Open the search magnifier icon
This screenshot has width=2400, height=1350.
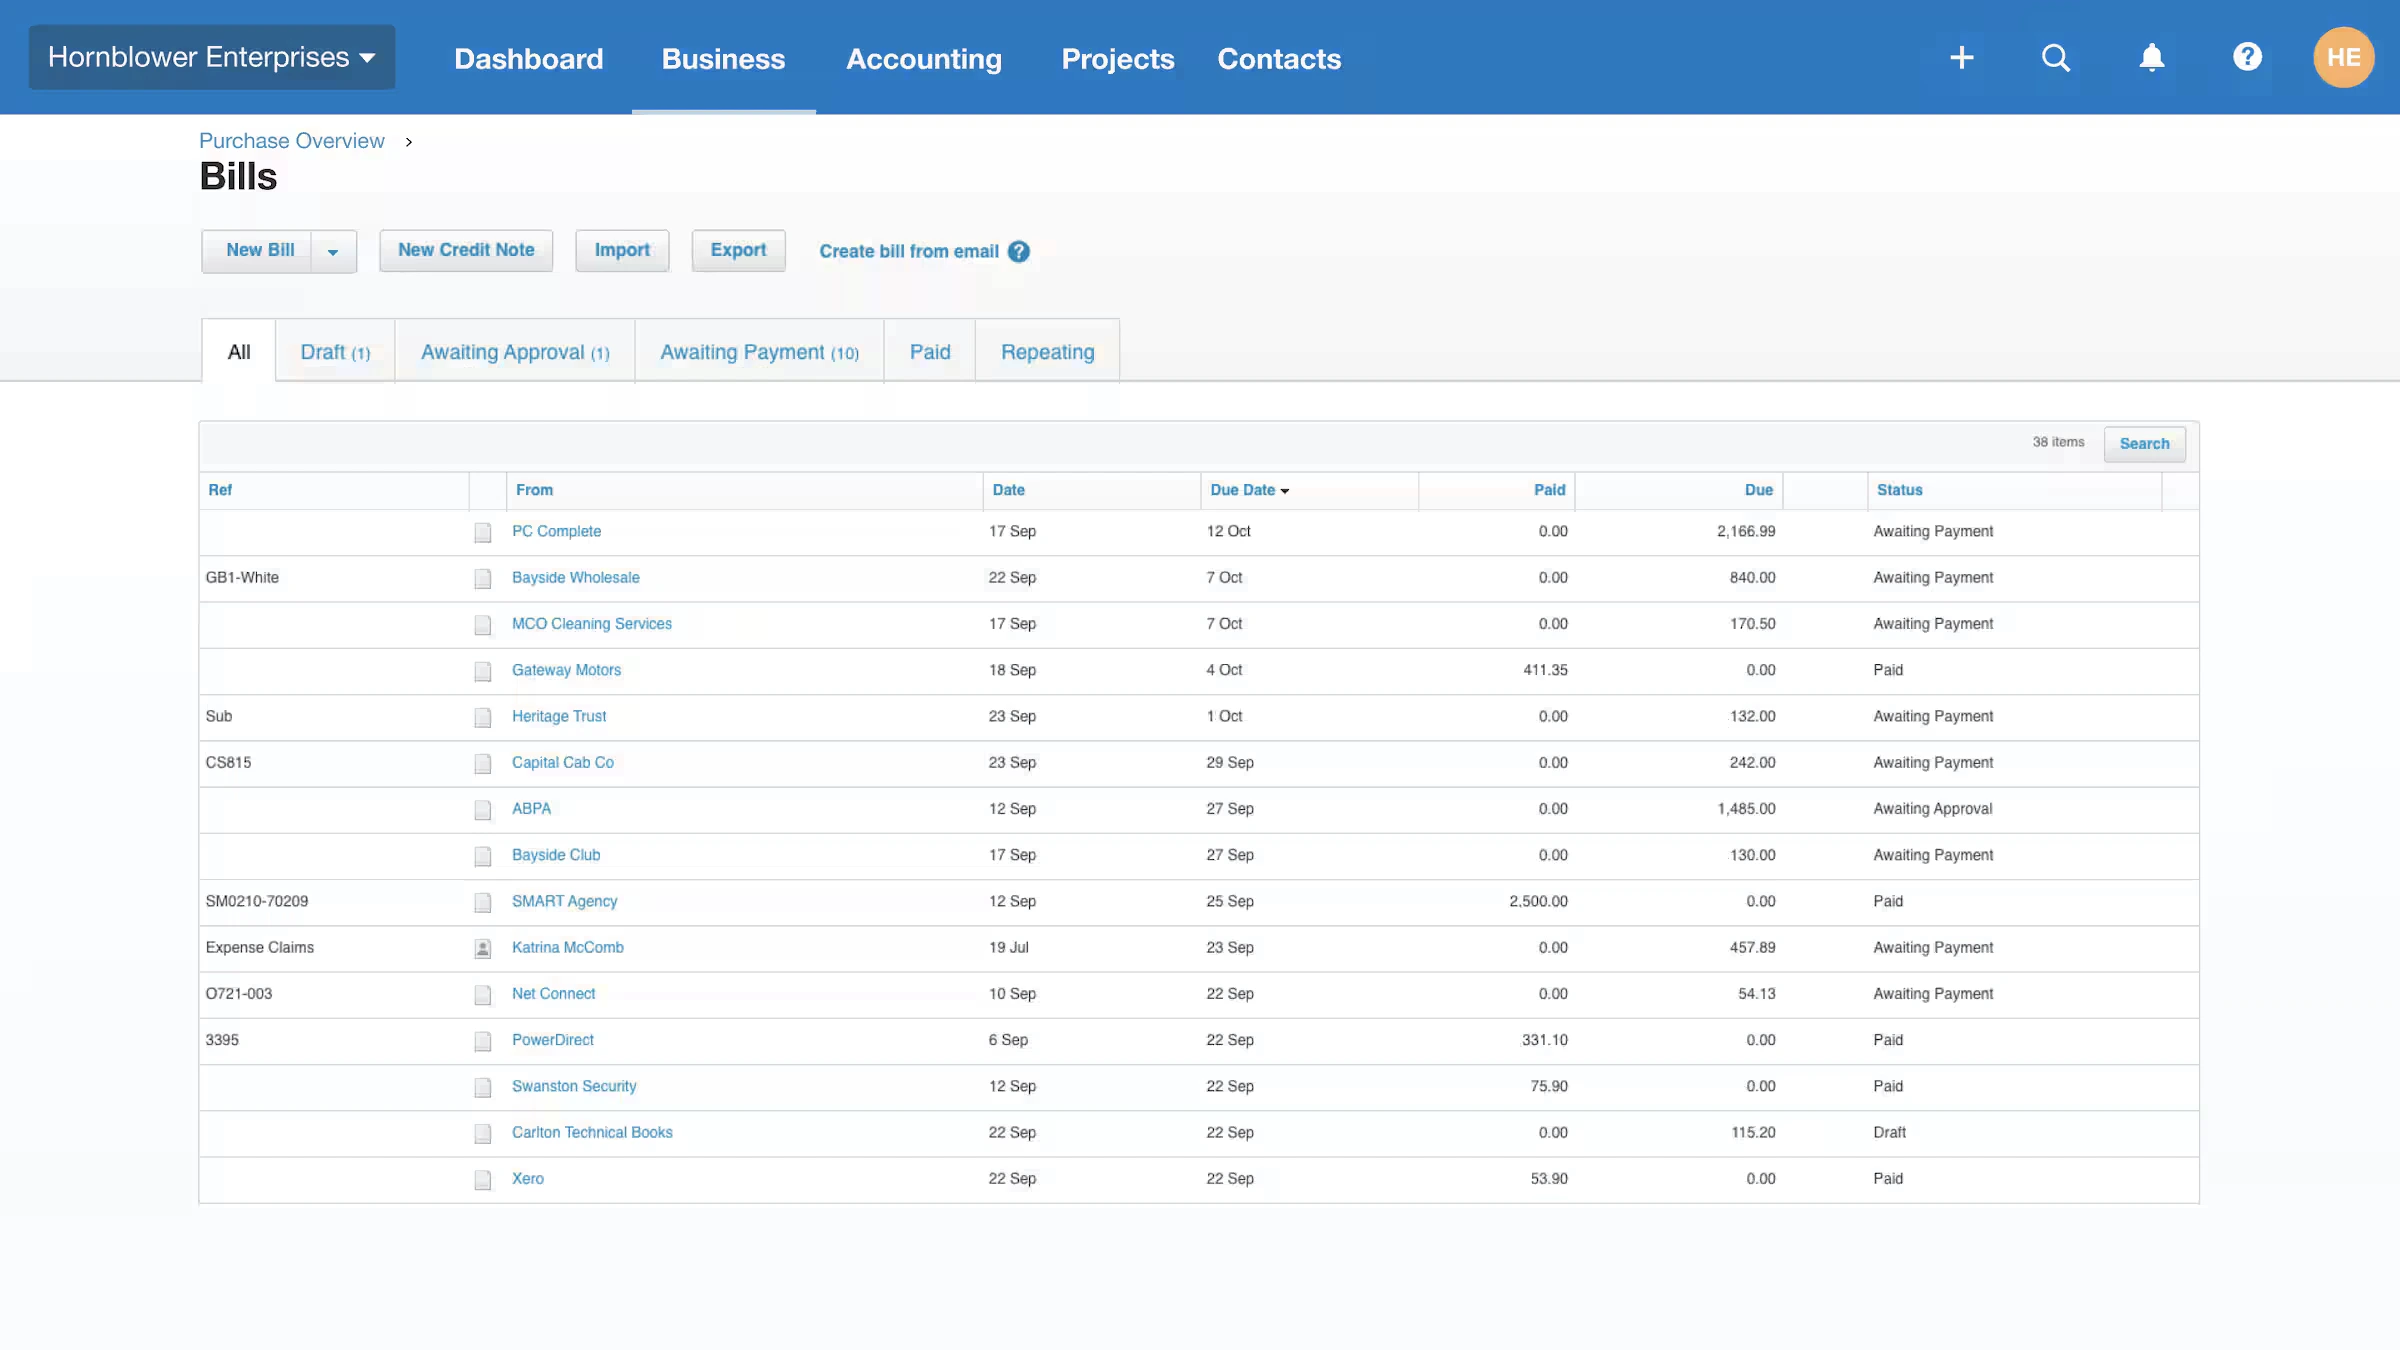[2056, 57]
